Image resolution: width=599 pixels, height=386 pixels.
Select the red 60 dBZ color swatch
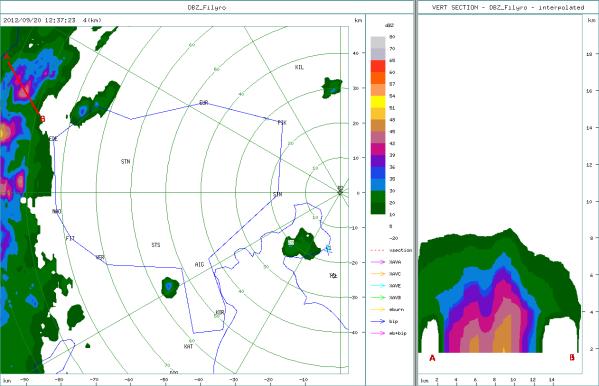(378, 66)
